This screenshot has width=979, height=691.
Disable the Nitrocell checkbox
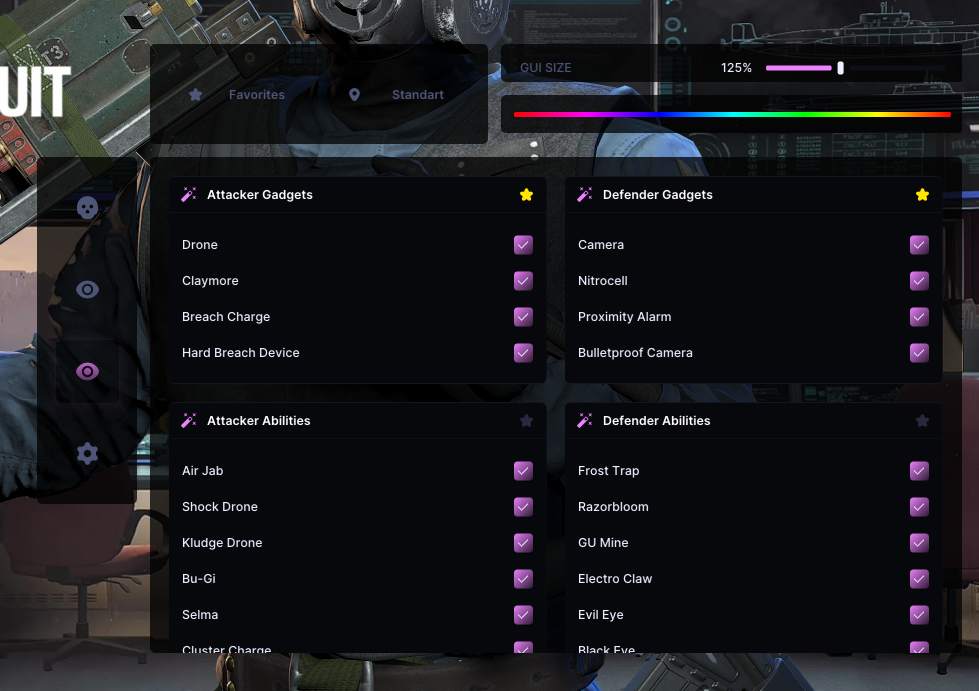[919, 281]
